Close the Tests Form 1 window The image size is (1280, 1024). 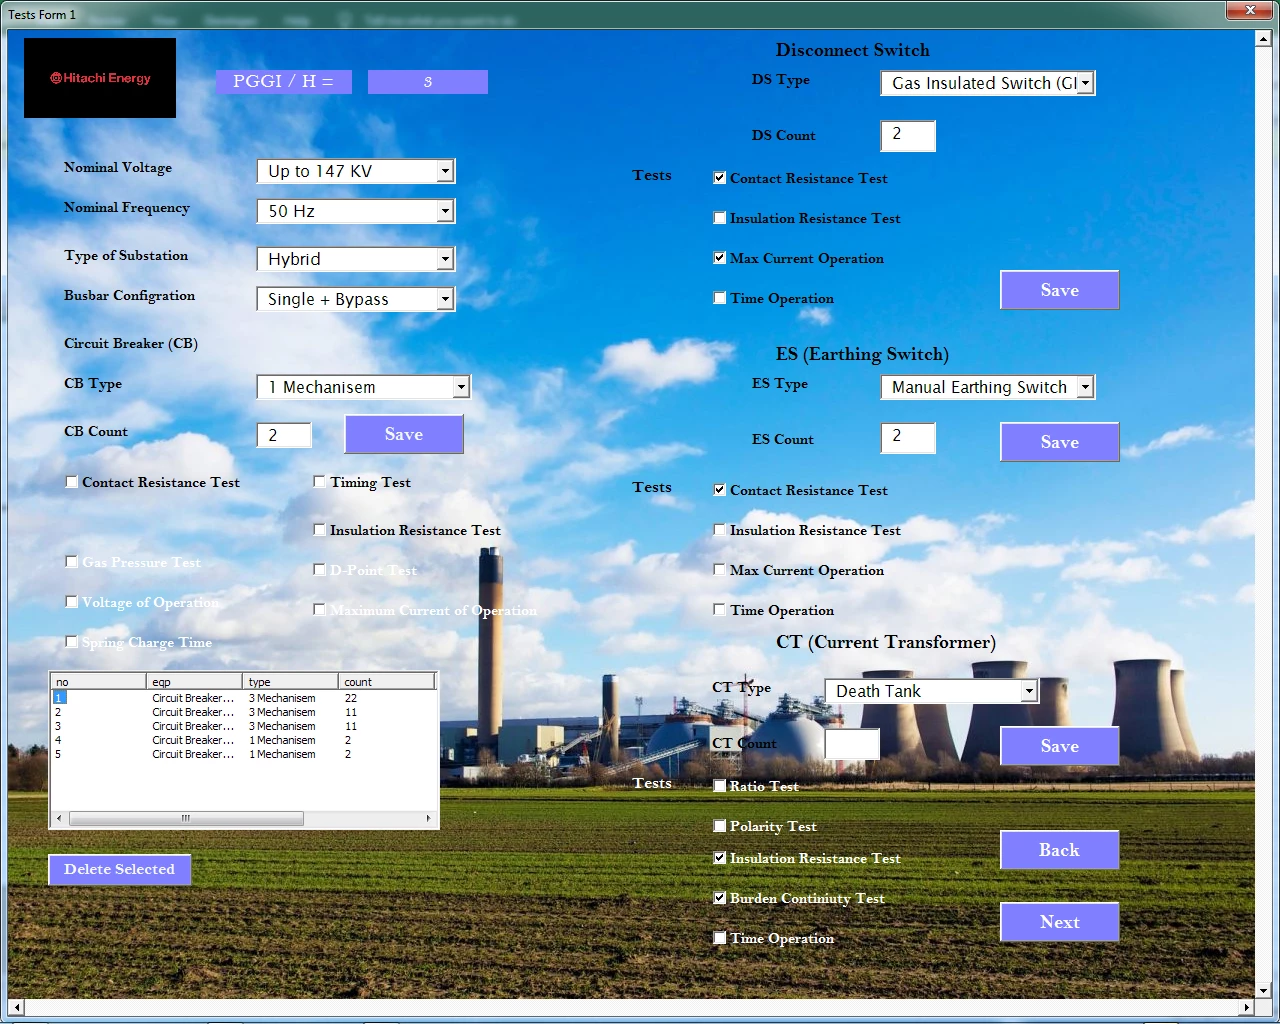point(1250,10)
